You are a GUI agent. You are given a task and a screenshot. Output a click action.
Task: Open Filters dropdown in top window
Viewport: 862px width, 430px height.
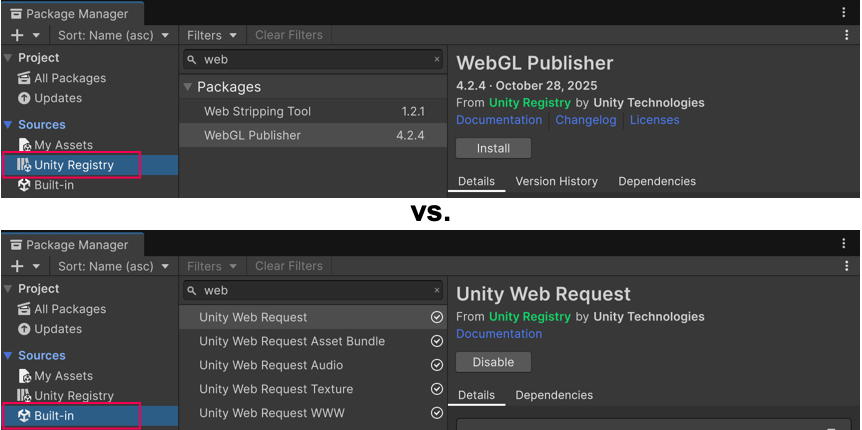(x=212, y=35)
